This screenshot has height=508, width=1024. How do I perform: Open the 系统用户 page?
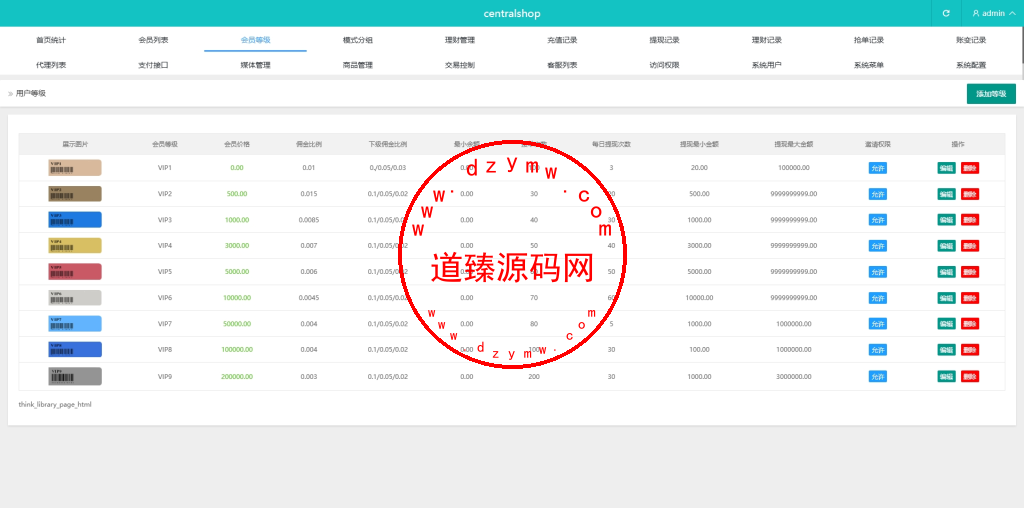767,65
